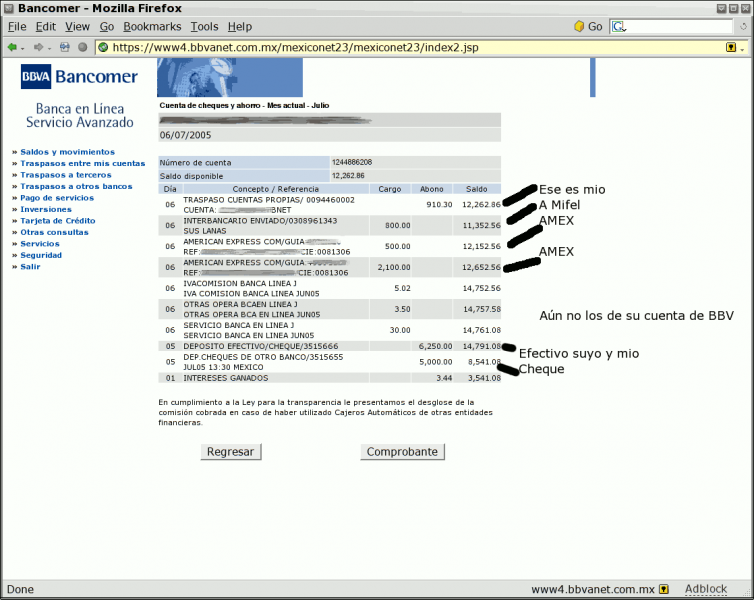754x600 pixels.
Task: Open the Tarjeta de Crédito section
Action: [x=58, y=220]
